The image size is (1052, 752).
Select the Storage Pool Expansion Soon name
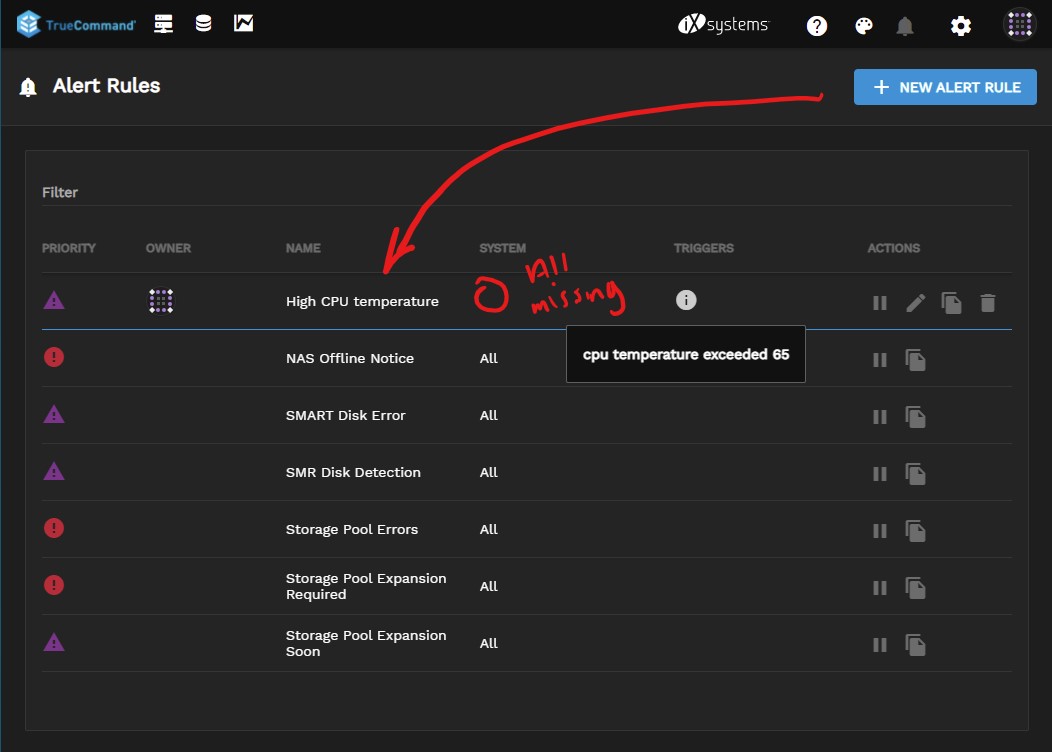366,643
